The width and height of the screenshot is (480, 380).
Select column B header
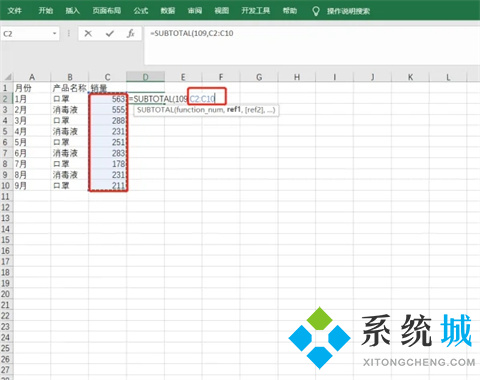pos(70,77)
